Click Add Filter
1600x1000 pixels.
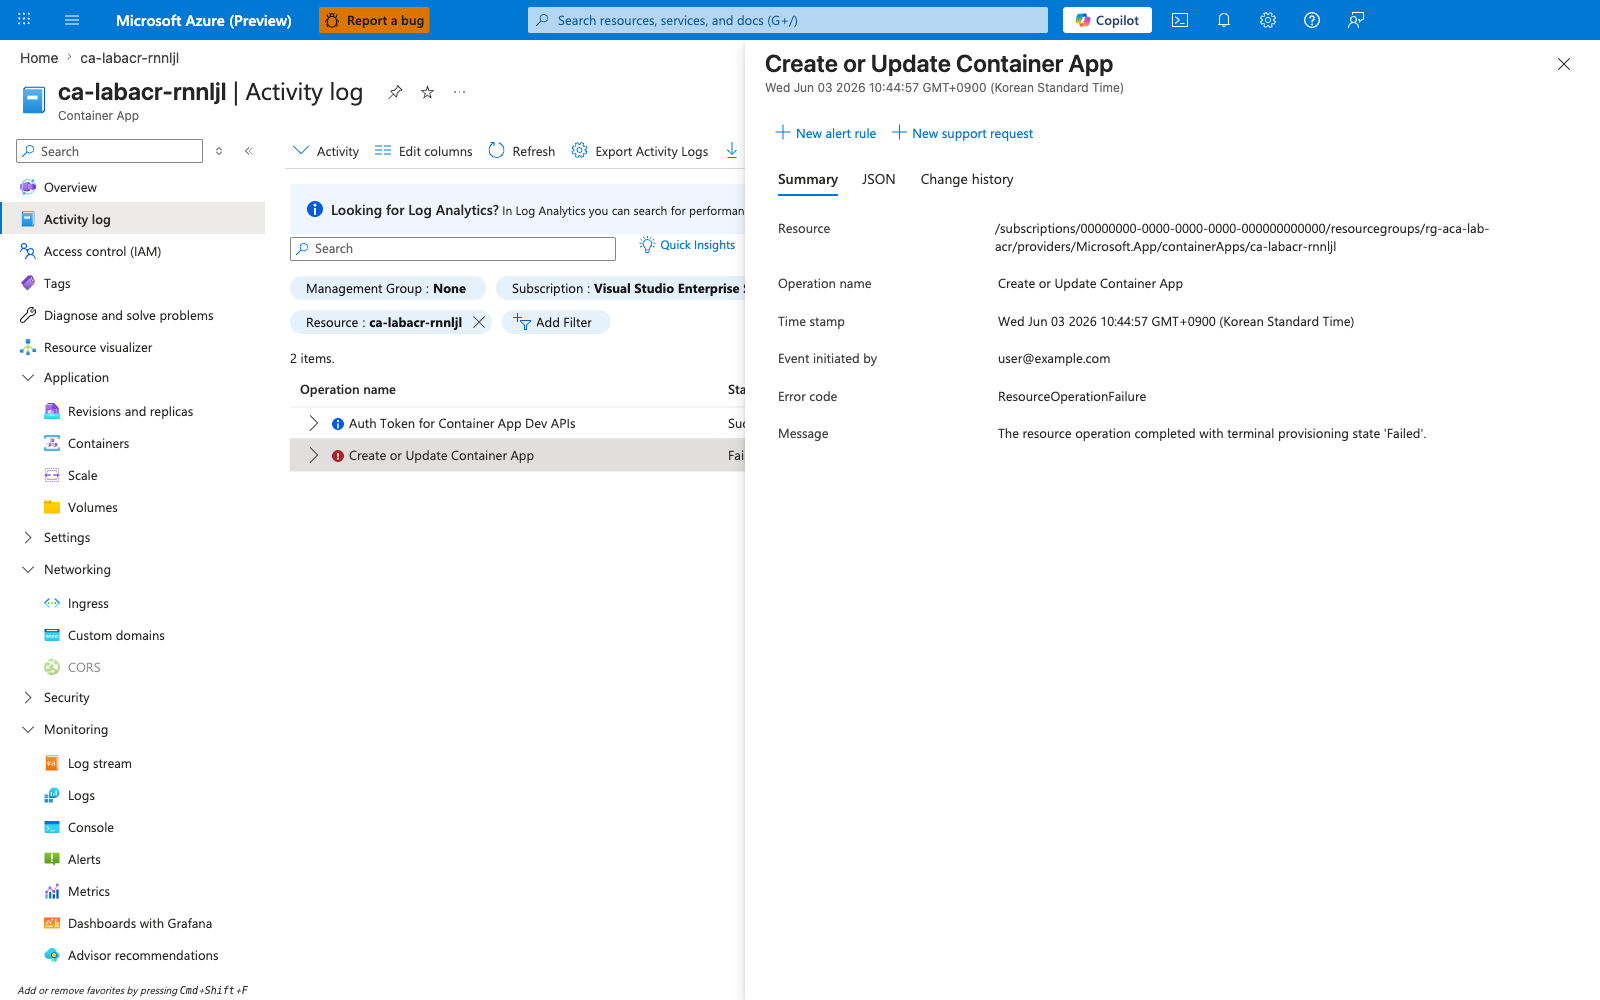coord(555,322)
